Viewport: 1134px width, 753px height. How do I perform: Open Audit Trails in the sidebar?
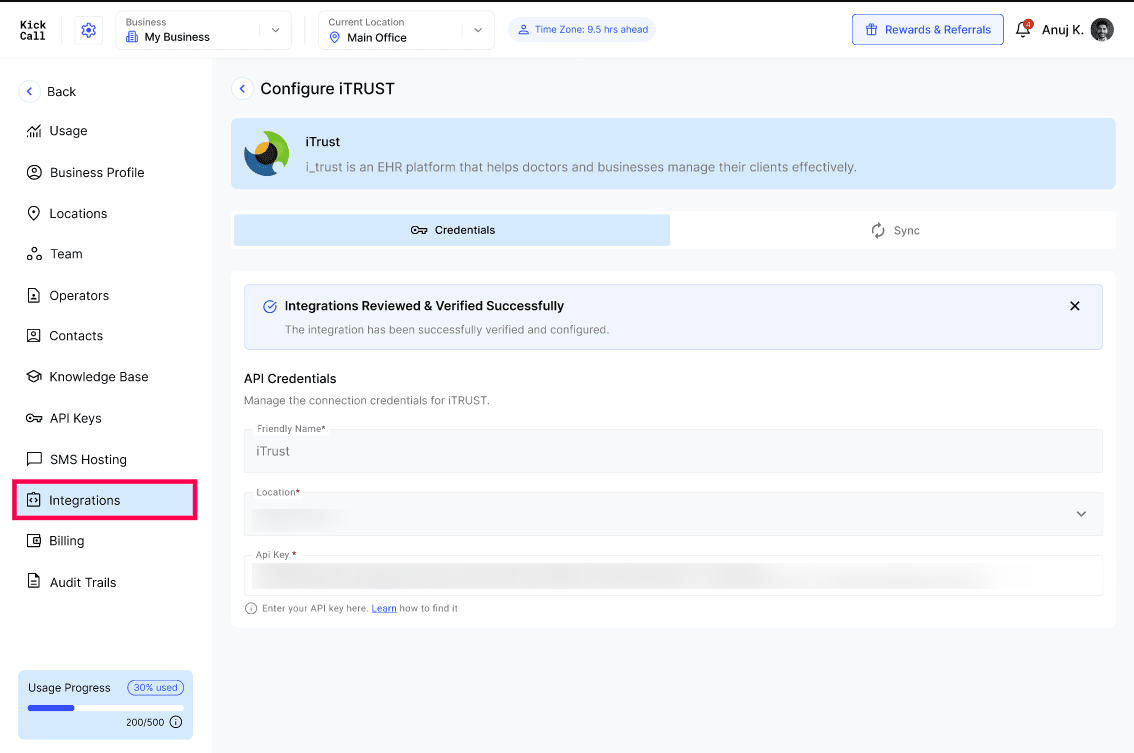105,582
